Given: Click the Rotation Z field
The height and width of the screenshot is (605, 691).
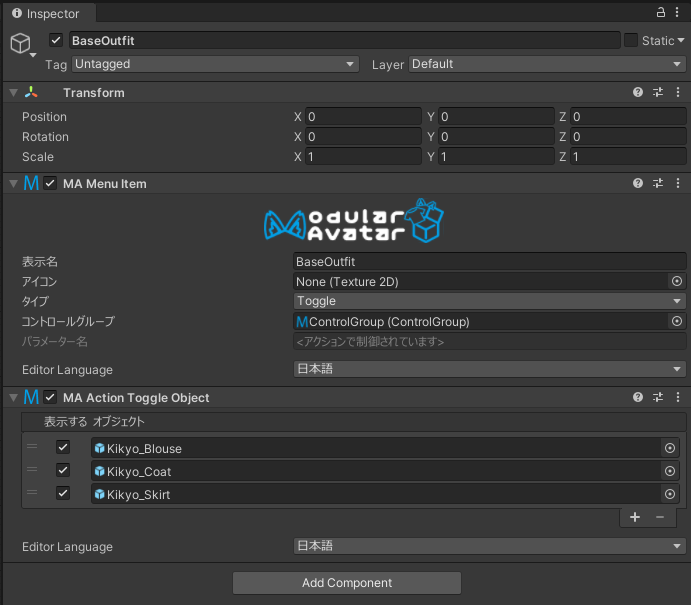Looking at the screenshot, I should pos(628,137).
